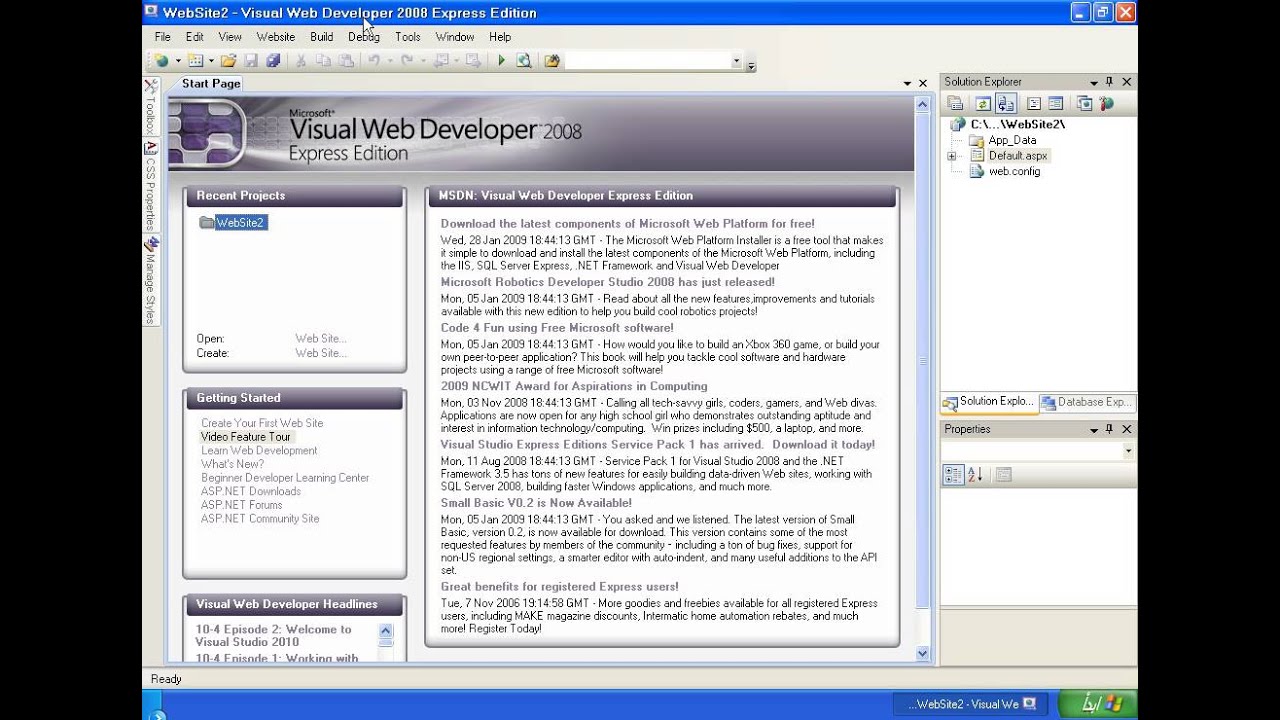The height and width of the screenshot is (720, 1280).
Task: Open the Properties object selector dropdown
Action: tap(1129, 451)
